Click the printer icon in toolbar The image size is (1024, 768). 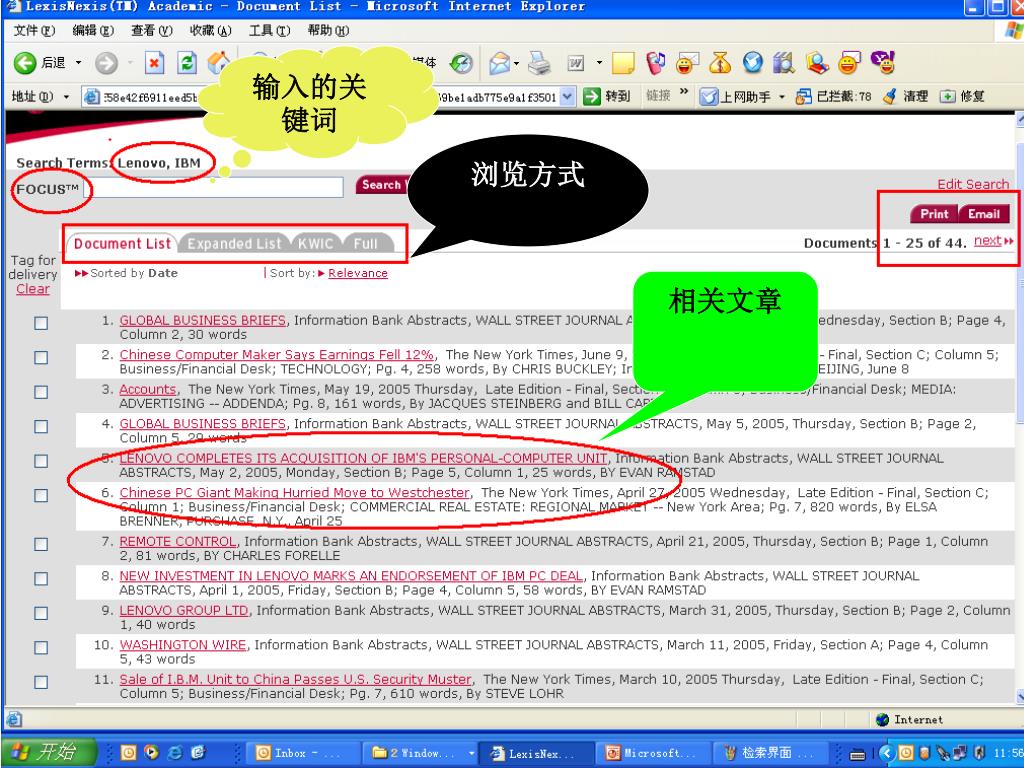point(539,63)
